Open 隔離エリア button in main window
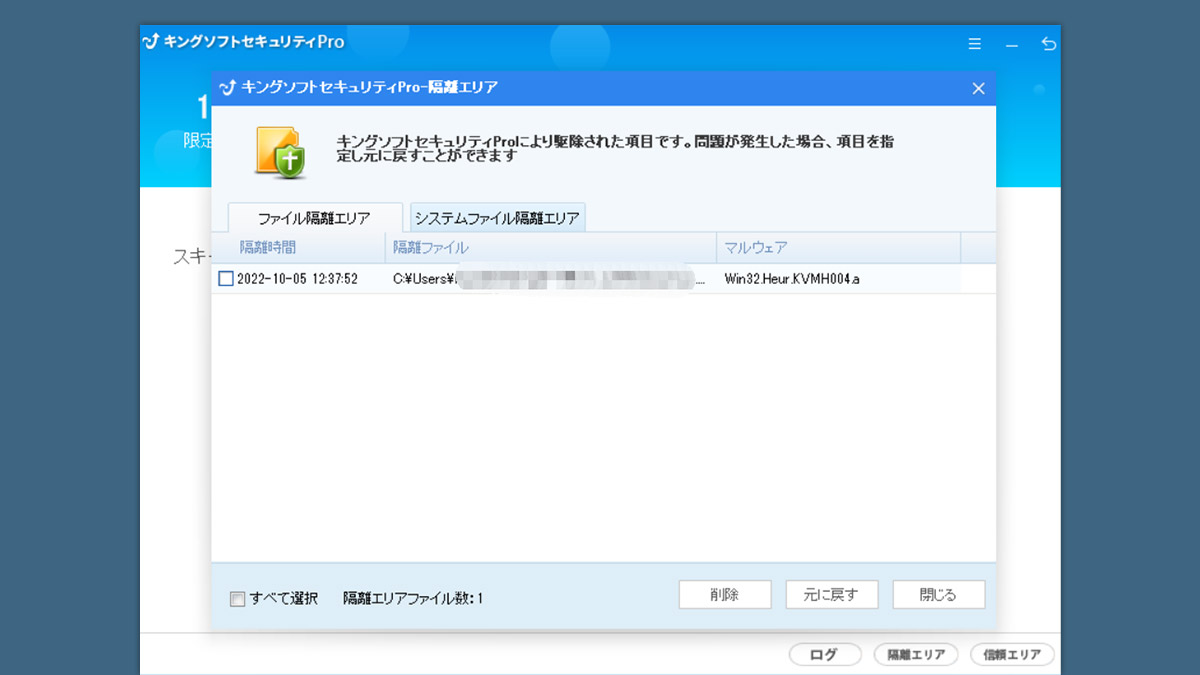This screenshot has height=675, width=1200. coord(916,655)
